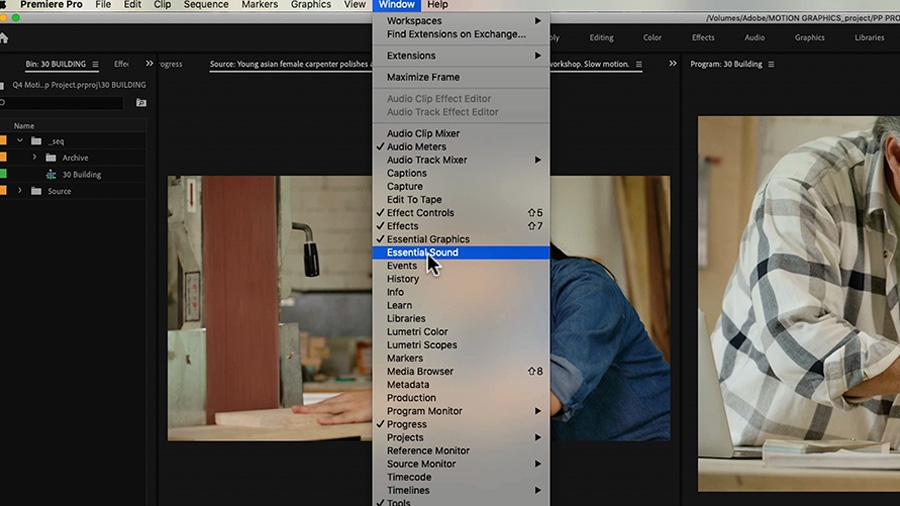This screenshot has height=506, width=900.
Task: Switch to the Audio workspace
Action: coord(754,38)
